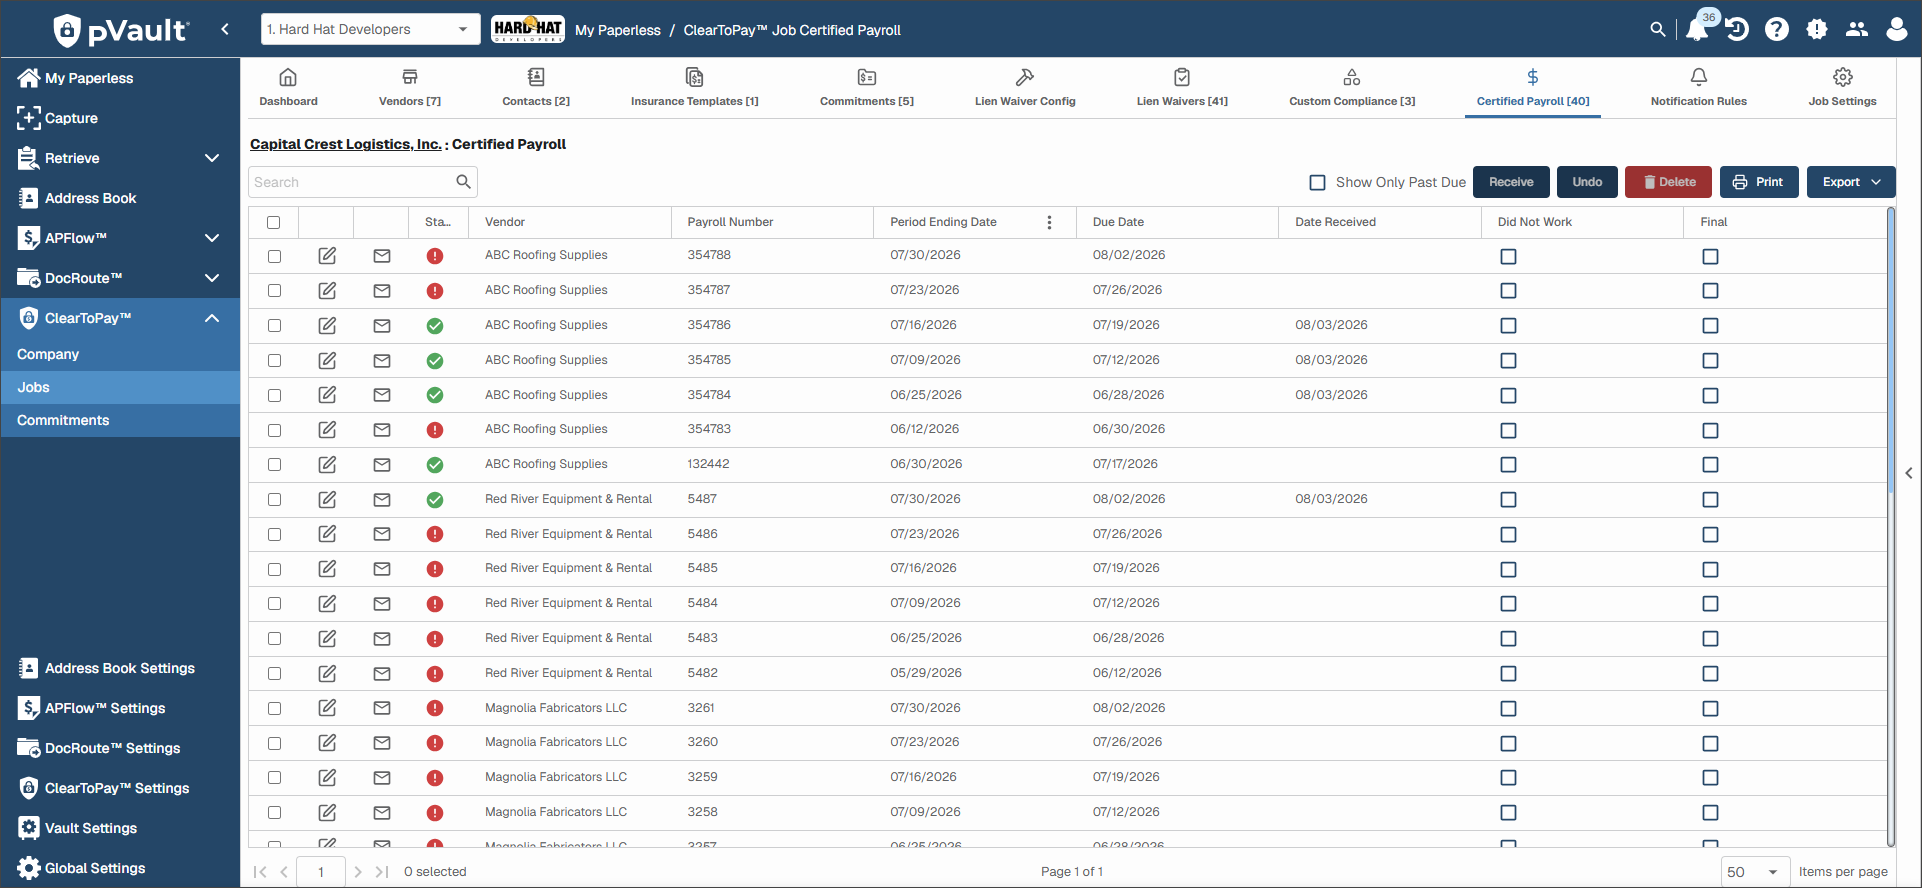Select row checkbox for payroll 354788

pyautogui.click(x=274, y=256)
